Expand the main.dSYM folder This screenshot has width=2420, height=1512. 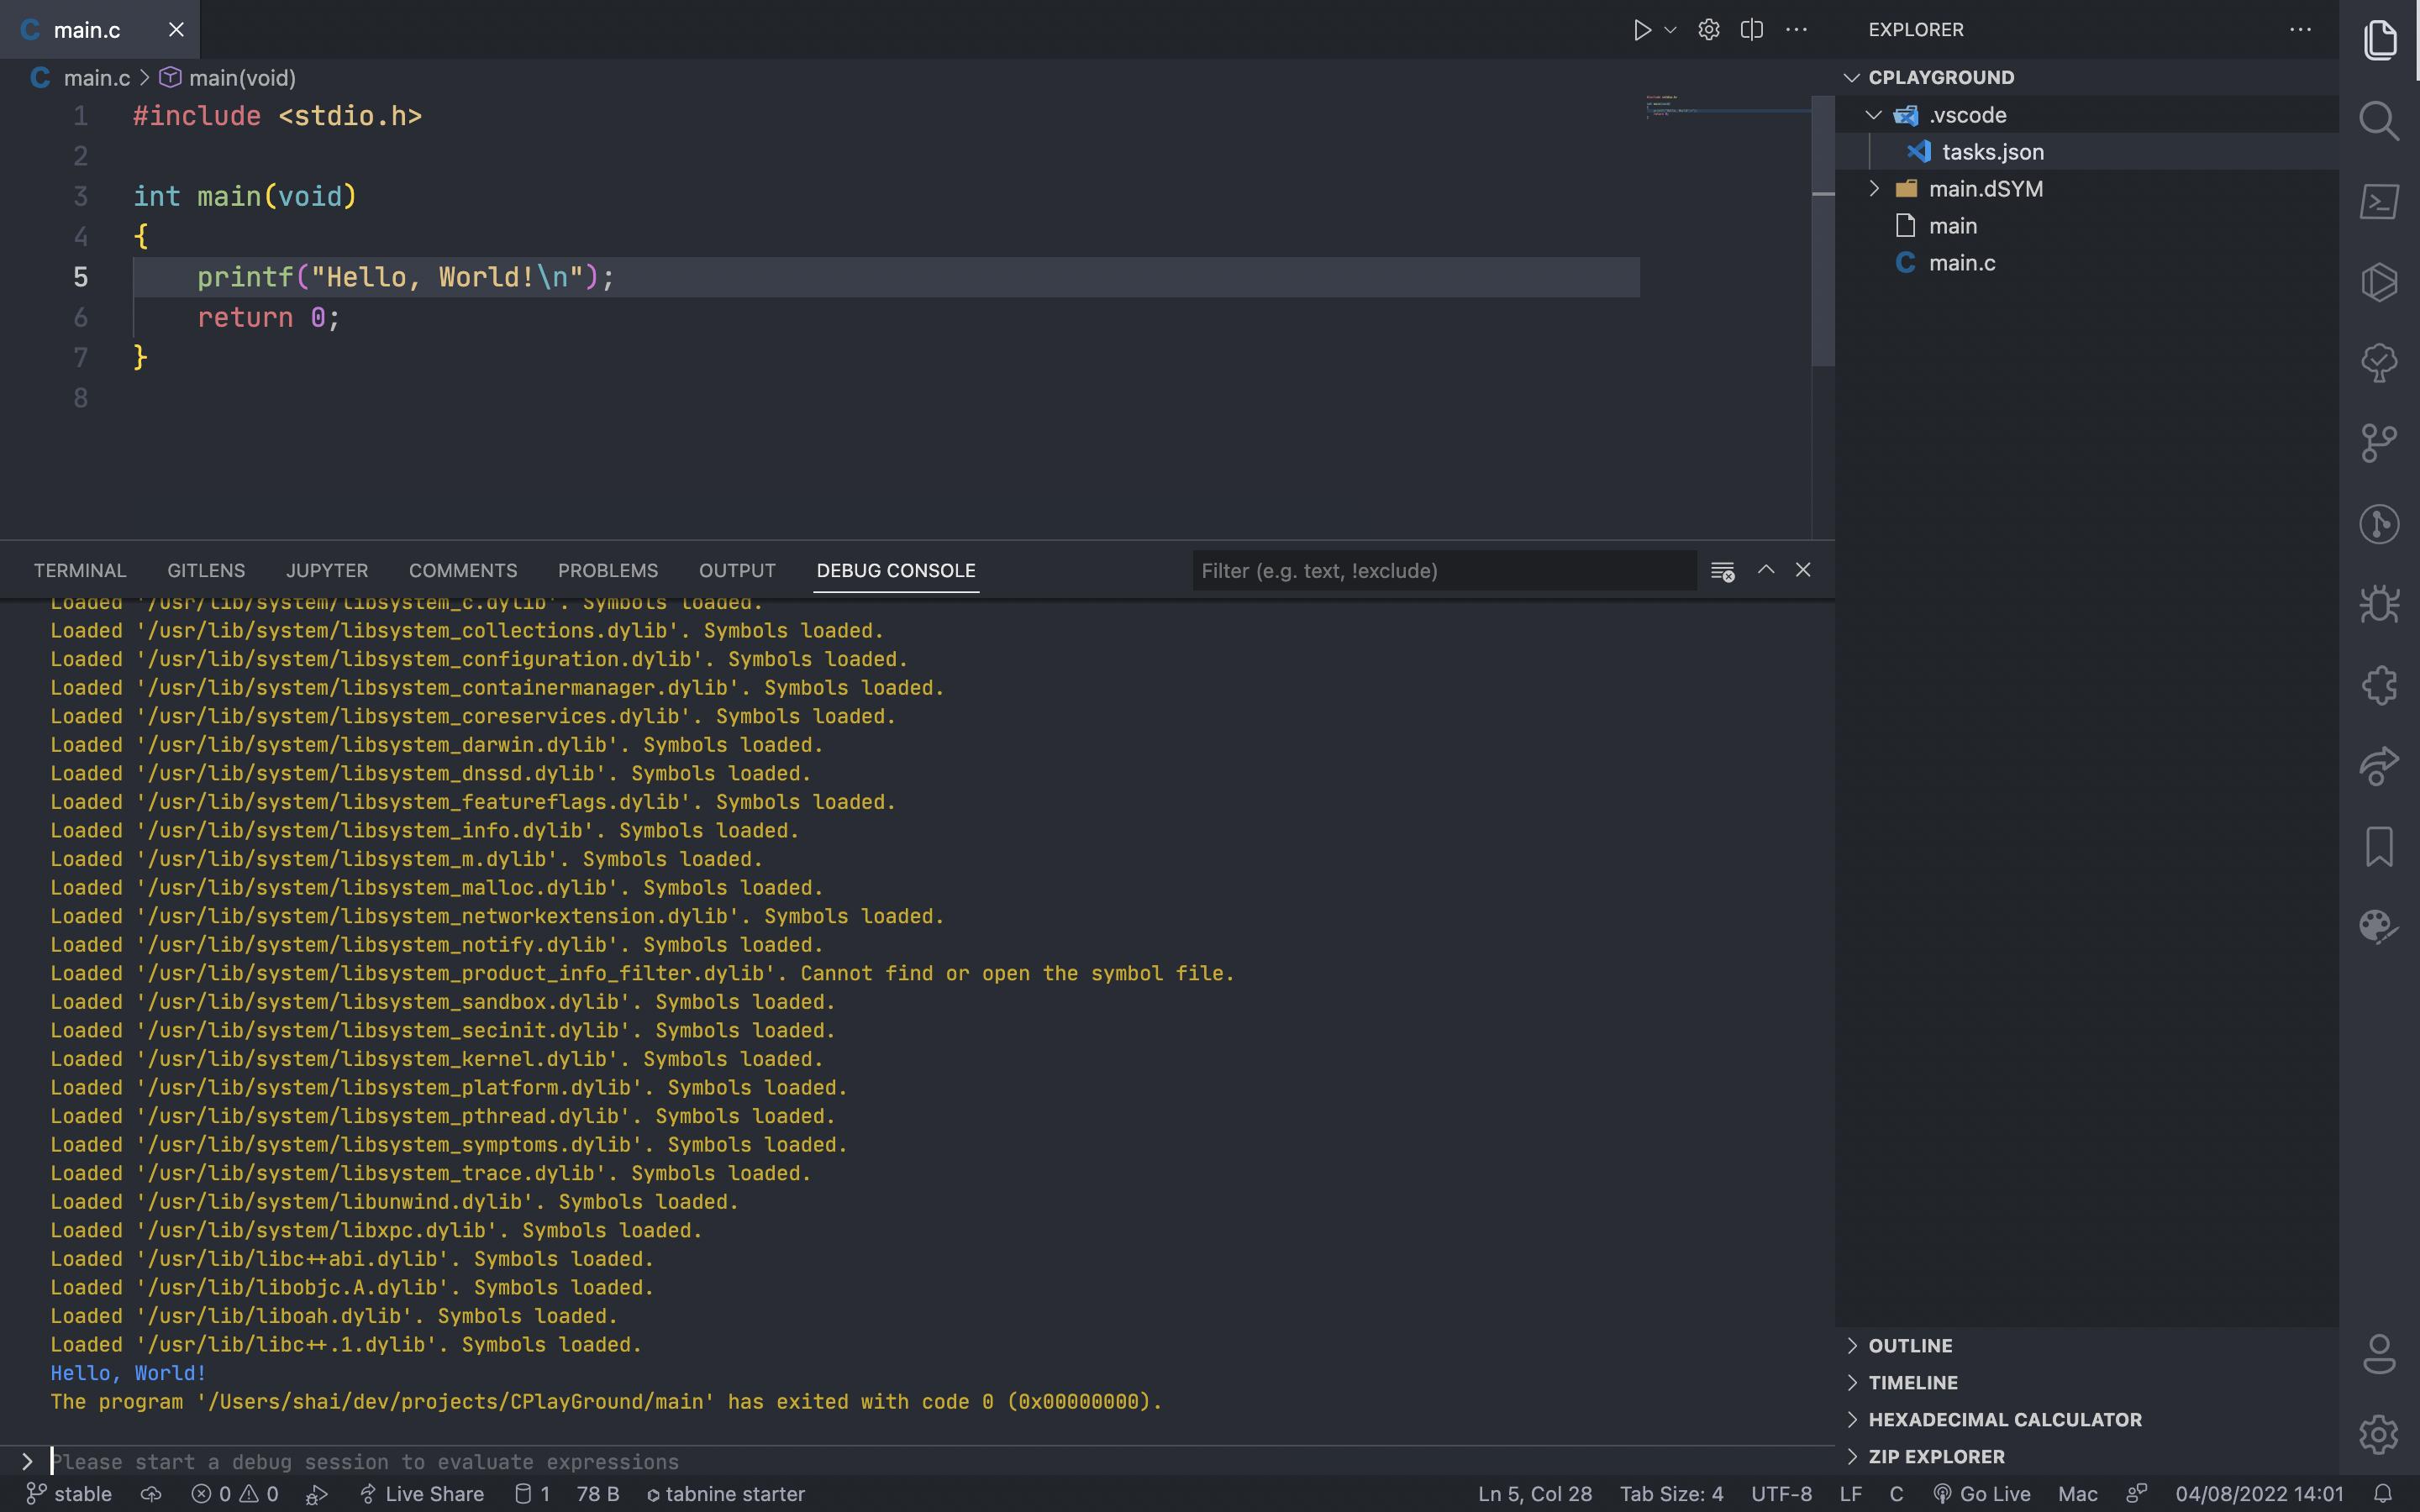pyautogui.click(x=1874, y=189)
